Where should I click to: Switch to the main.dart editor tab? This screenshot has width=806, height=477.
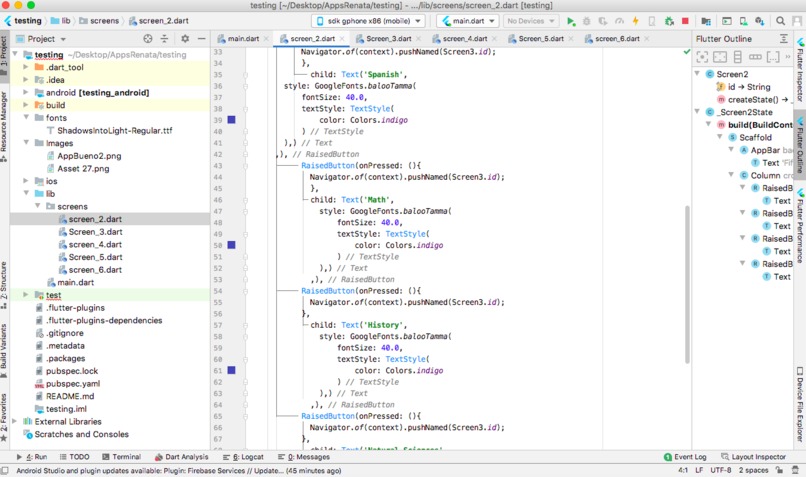pos(243,39)
